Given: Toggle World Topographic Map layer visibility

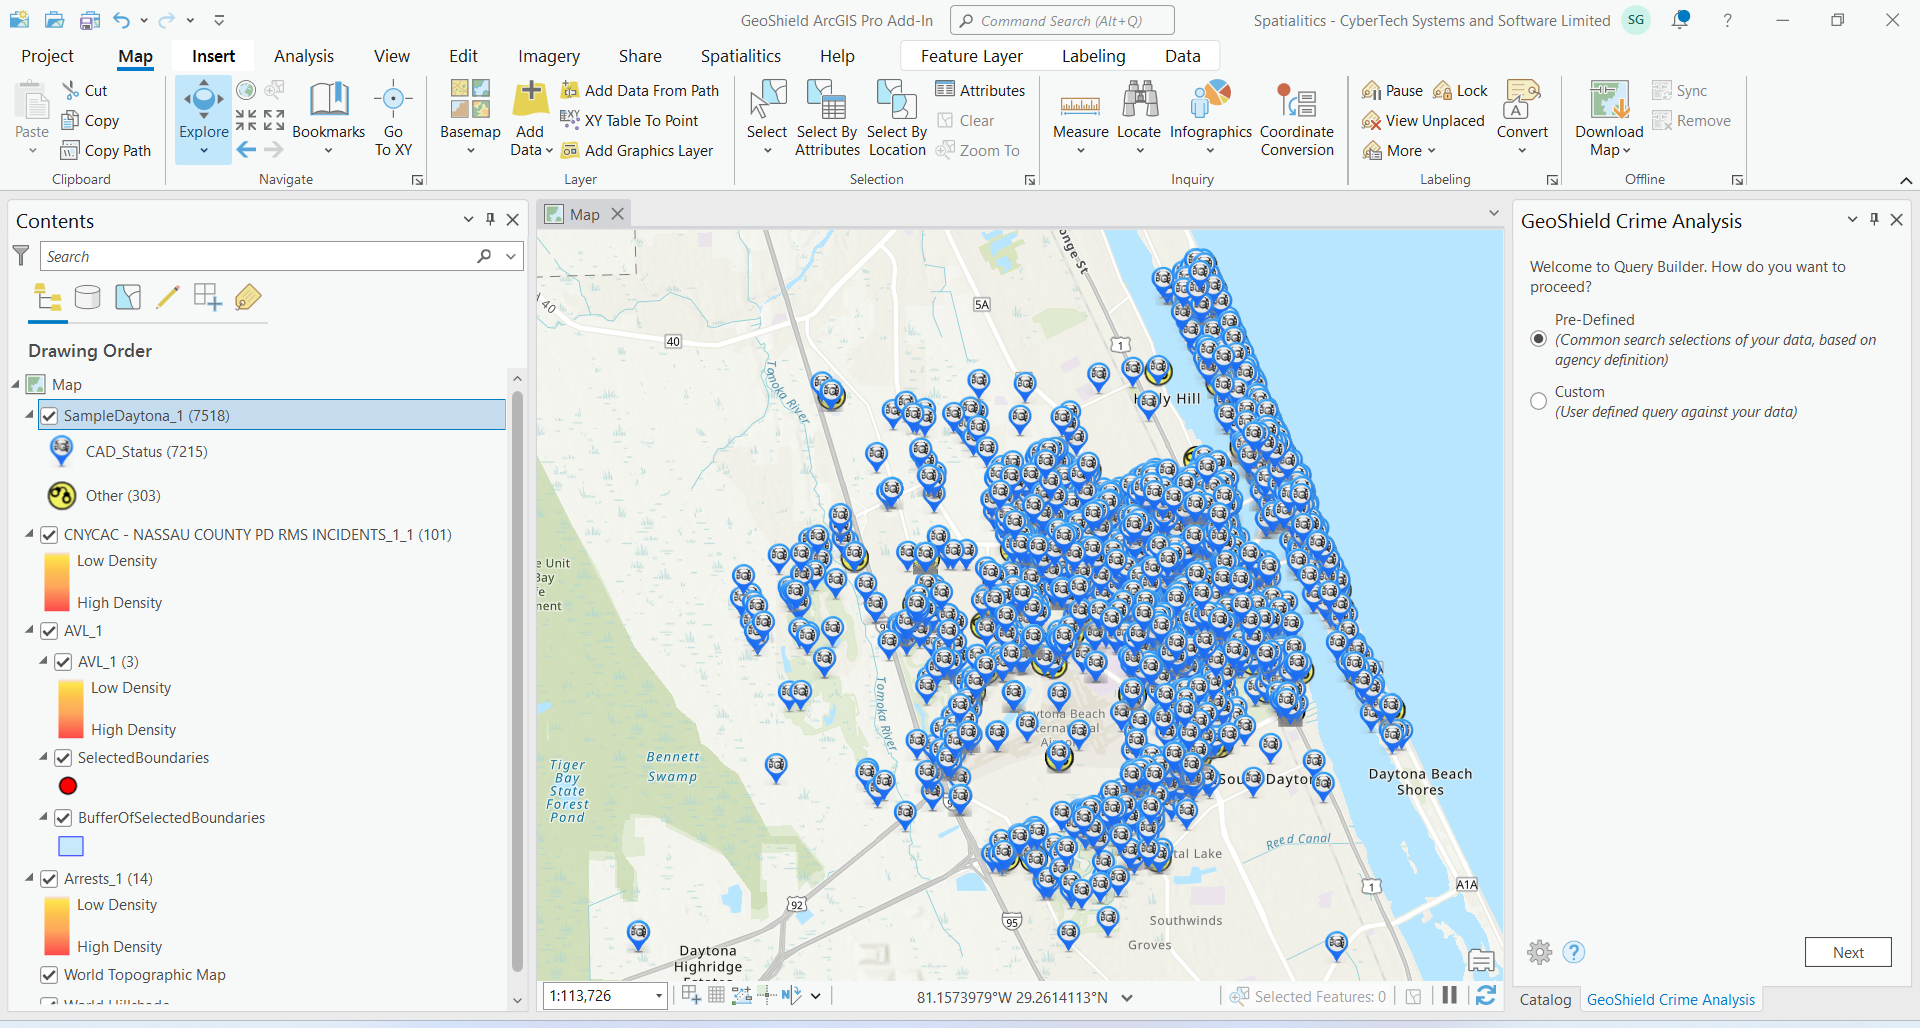Looking at the screenshot, I should pyautogui.click(x=49, y=975).
